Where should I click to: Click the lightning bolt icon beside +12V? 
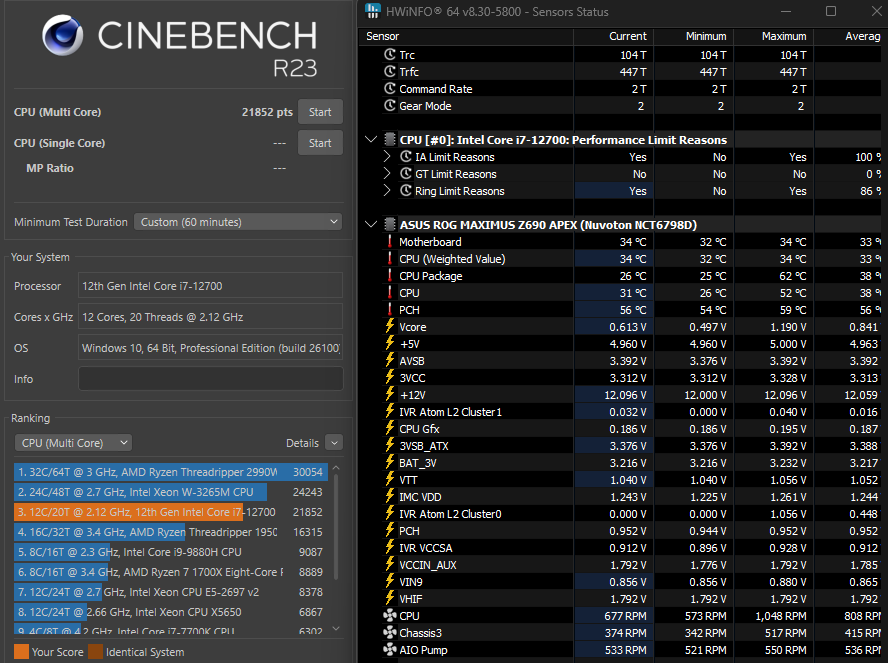(390, 394)
